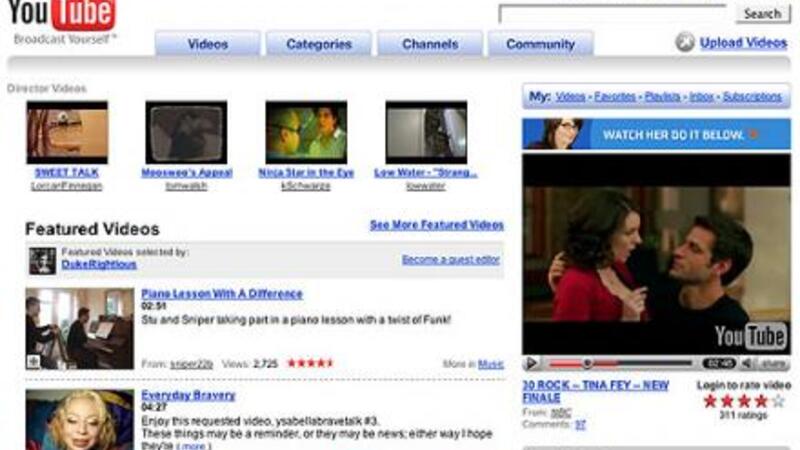Image resolution: width=800 pixels, height=450 pixels.
Task: Click the Become a guest editor link
Action: pyautogui.click(x=452, y=259)
